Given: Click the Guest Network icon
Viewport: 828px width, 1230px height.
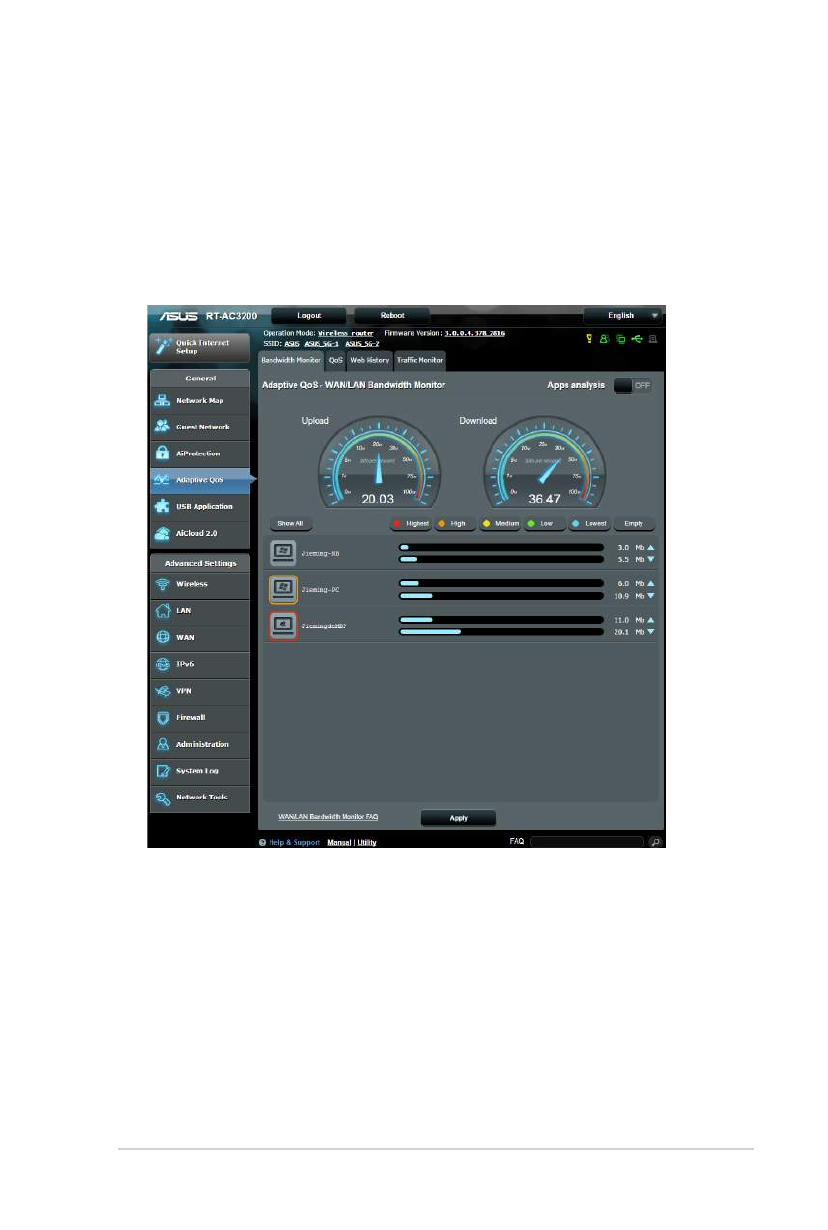Looking at the screenshot, I should pyautogui.click(x=162, y=427).
